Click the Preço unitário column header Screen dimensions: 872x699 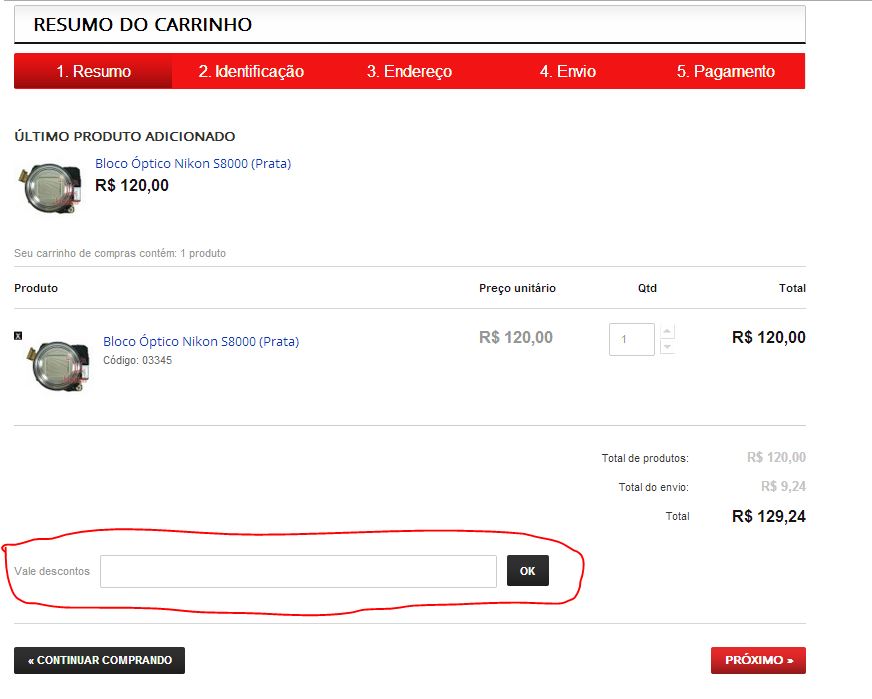coord(517,288)
